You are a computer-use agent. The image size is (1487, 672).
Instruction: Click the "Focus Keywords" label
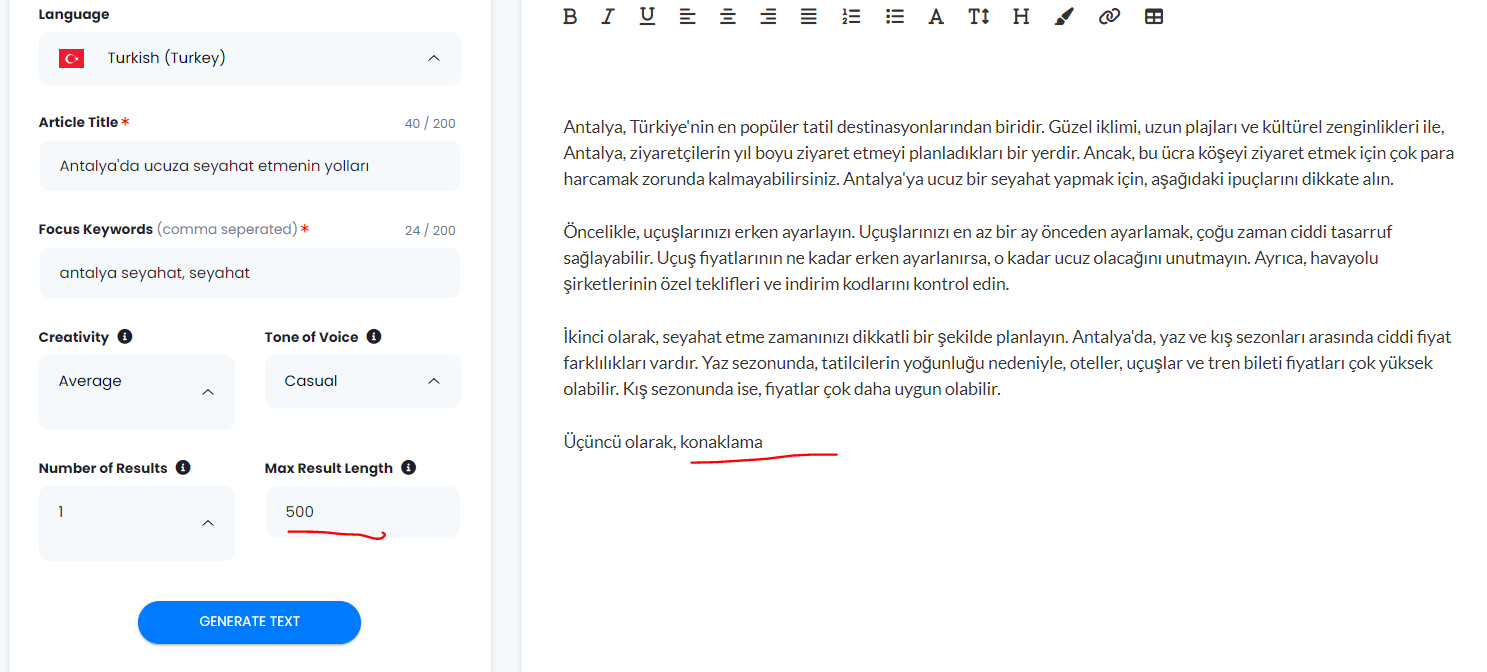(x=95, y=229)
